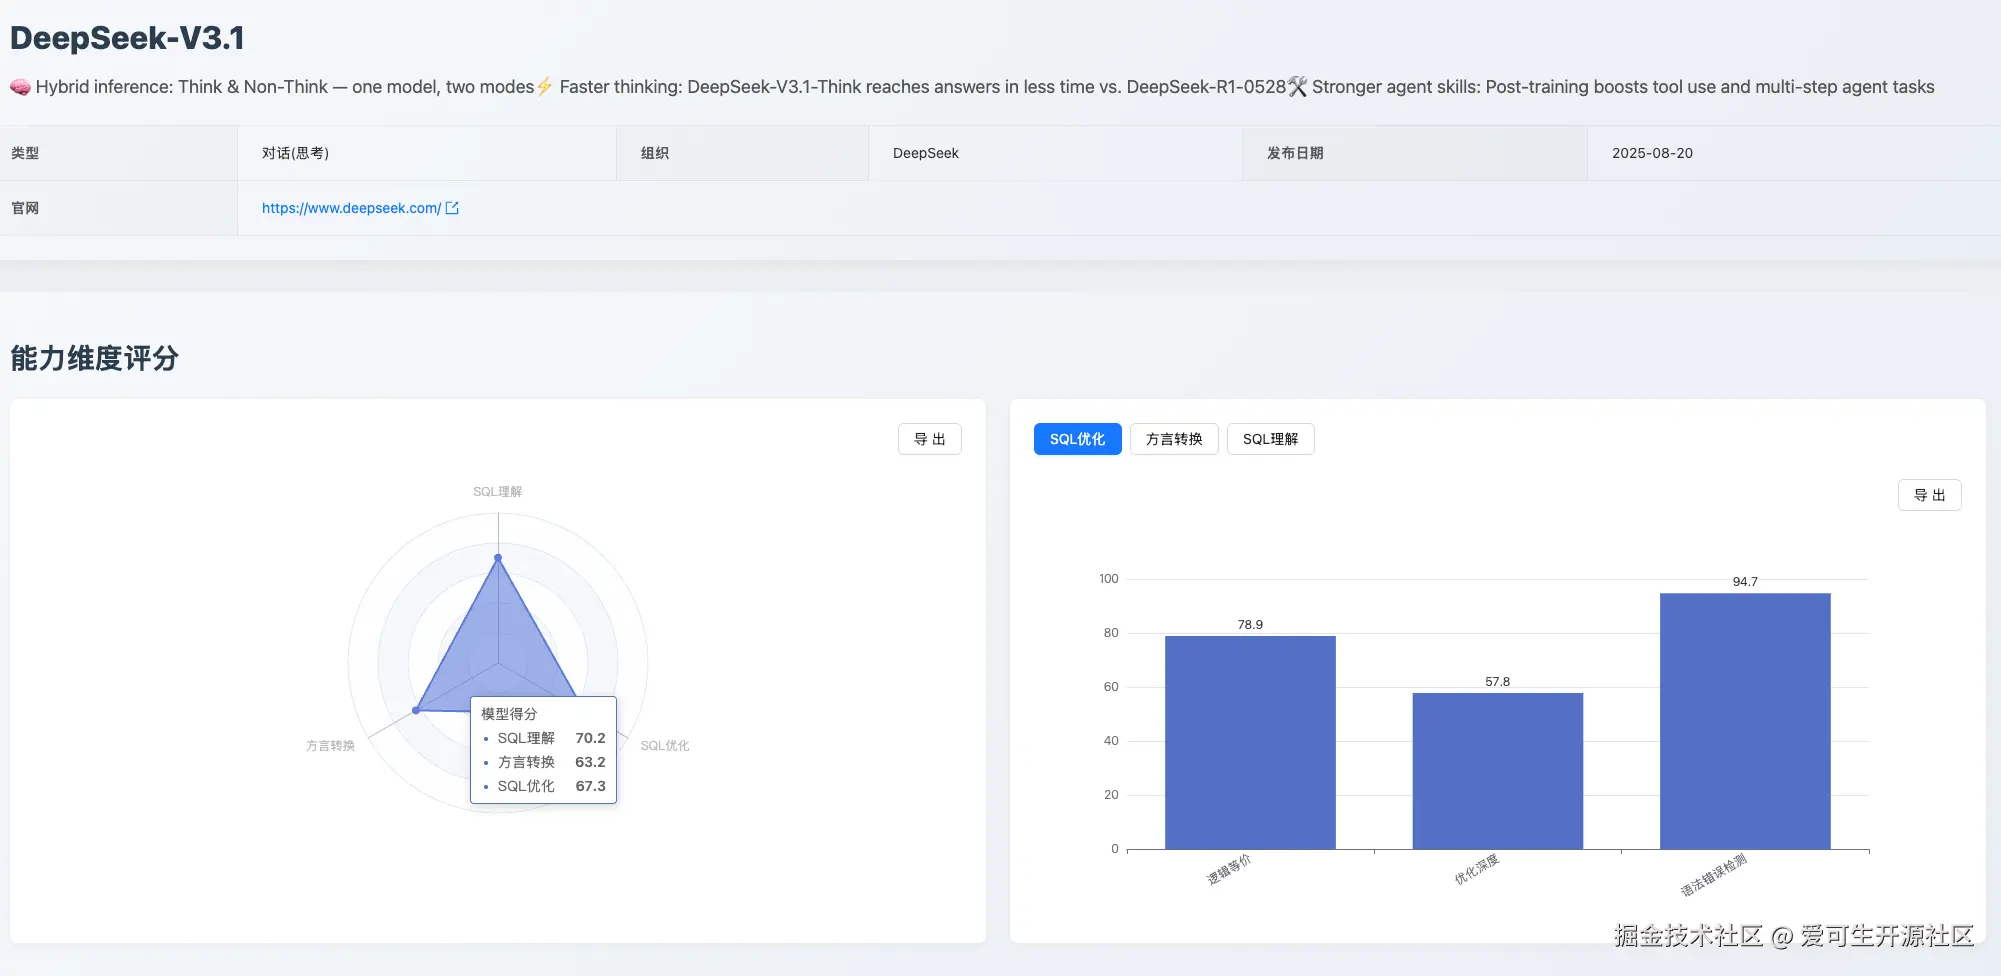Viewport: 2001px width, 976px height.
Task: Click the 优化深度 bar showing 57.8
Action: [1497, 770]
